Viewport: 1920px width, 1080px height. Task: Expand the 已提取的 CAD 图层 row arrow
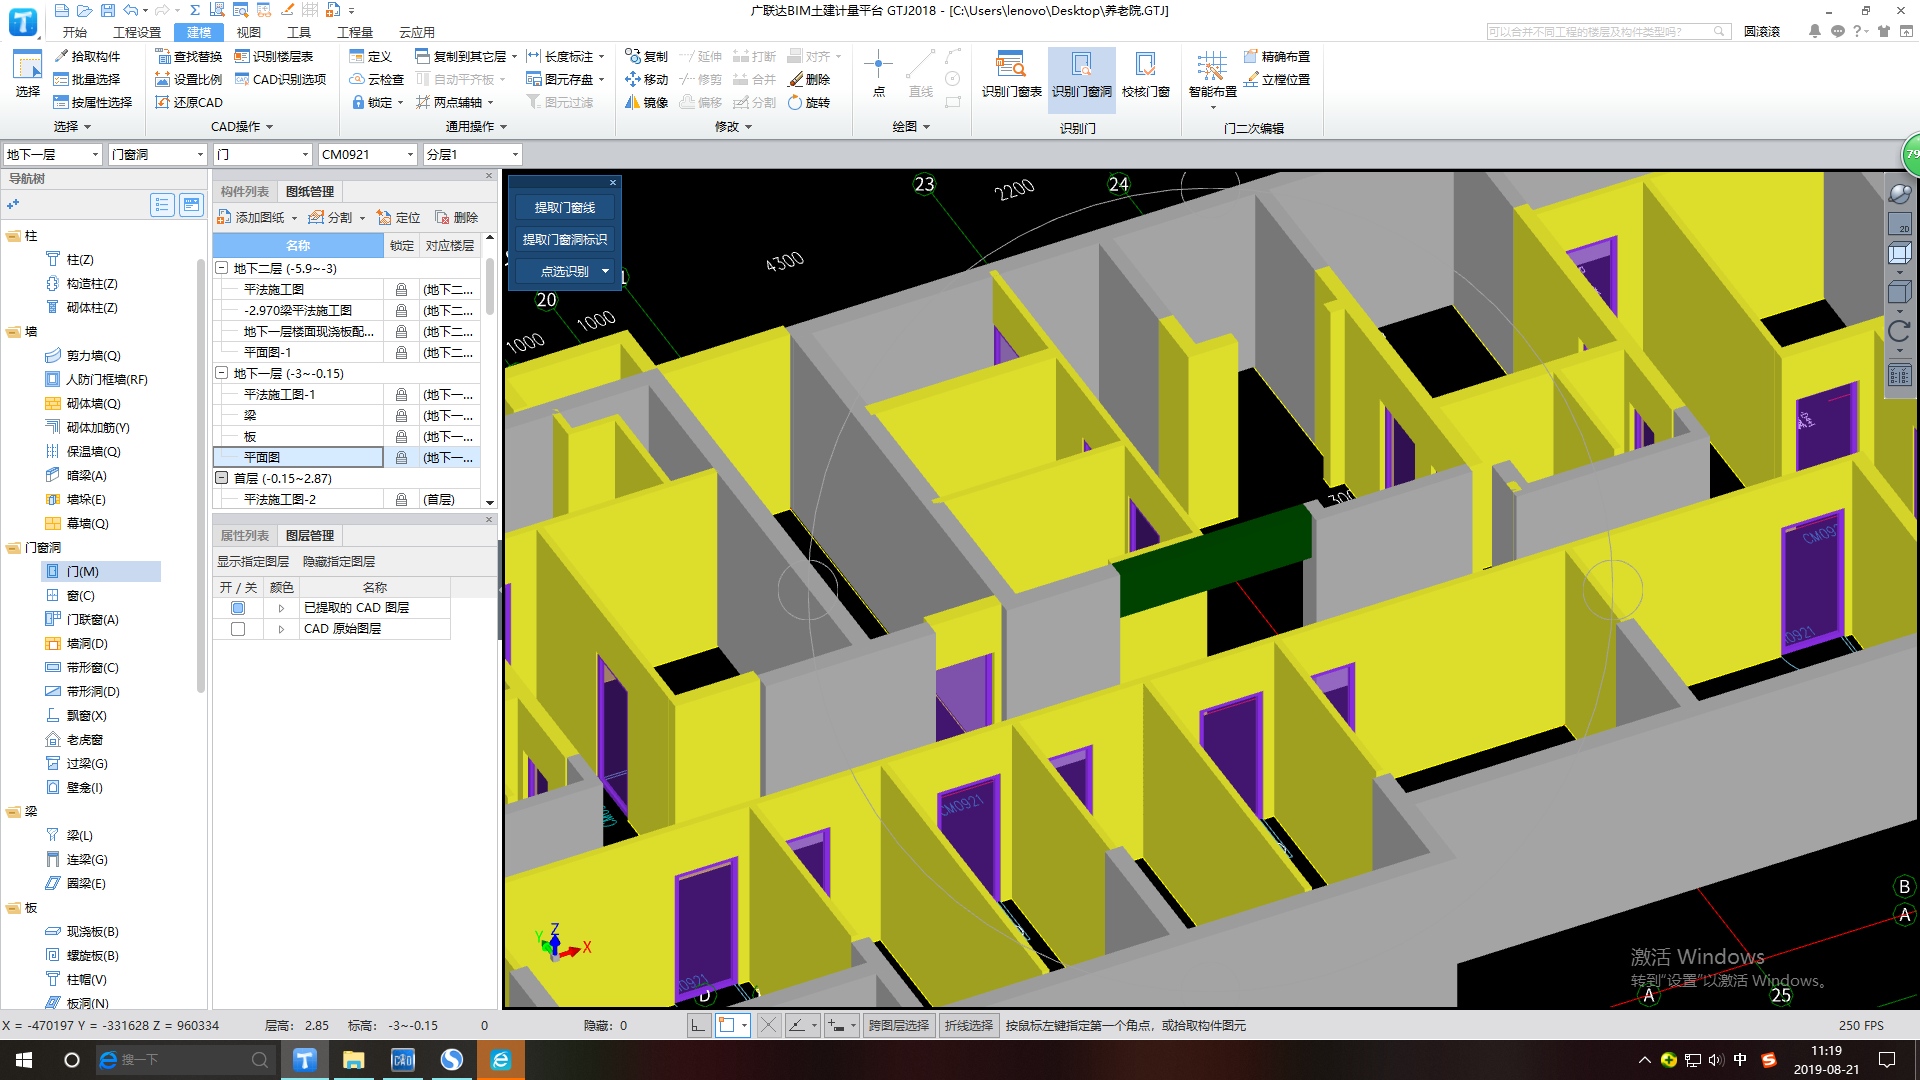point(281,608)
